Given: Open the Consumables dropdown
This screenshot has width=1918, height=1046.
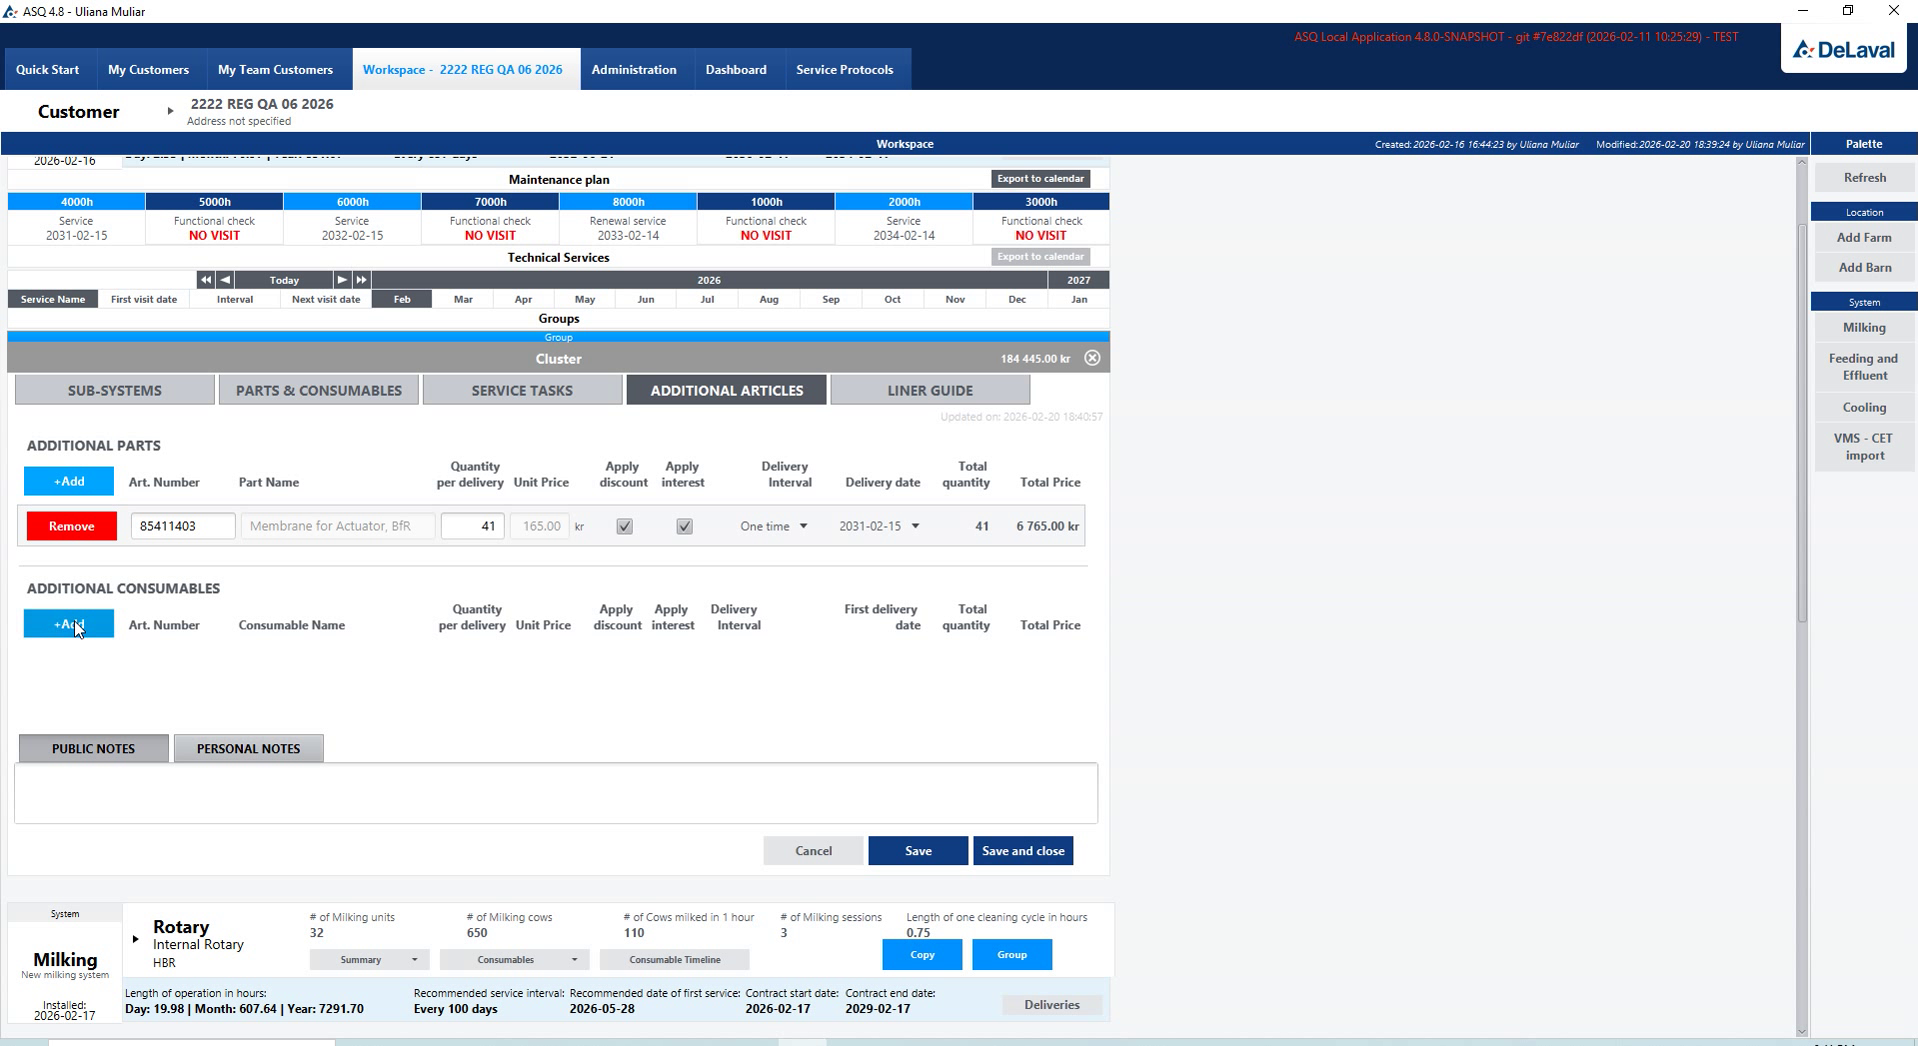Looking at the screenshot, I should 513,959.
